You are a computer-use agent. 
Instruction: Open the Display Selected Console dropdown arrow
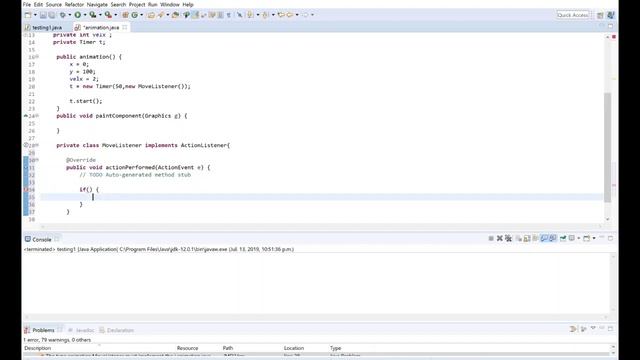[x=579, y=238]
